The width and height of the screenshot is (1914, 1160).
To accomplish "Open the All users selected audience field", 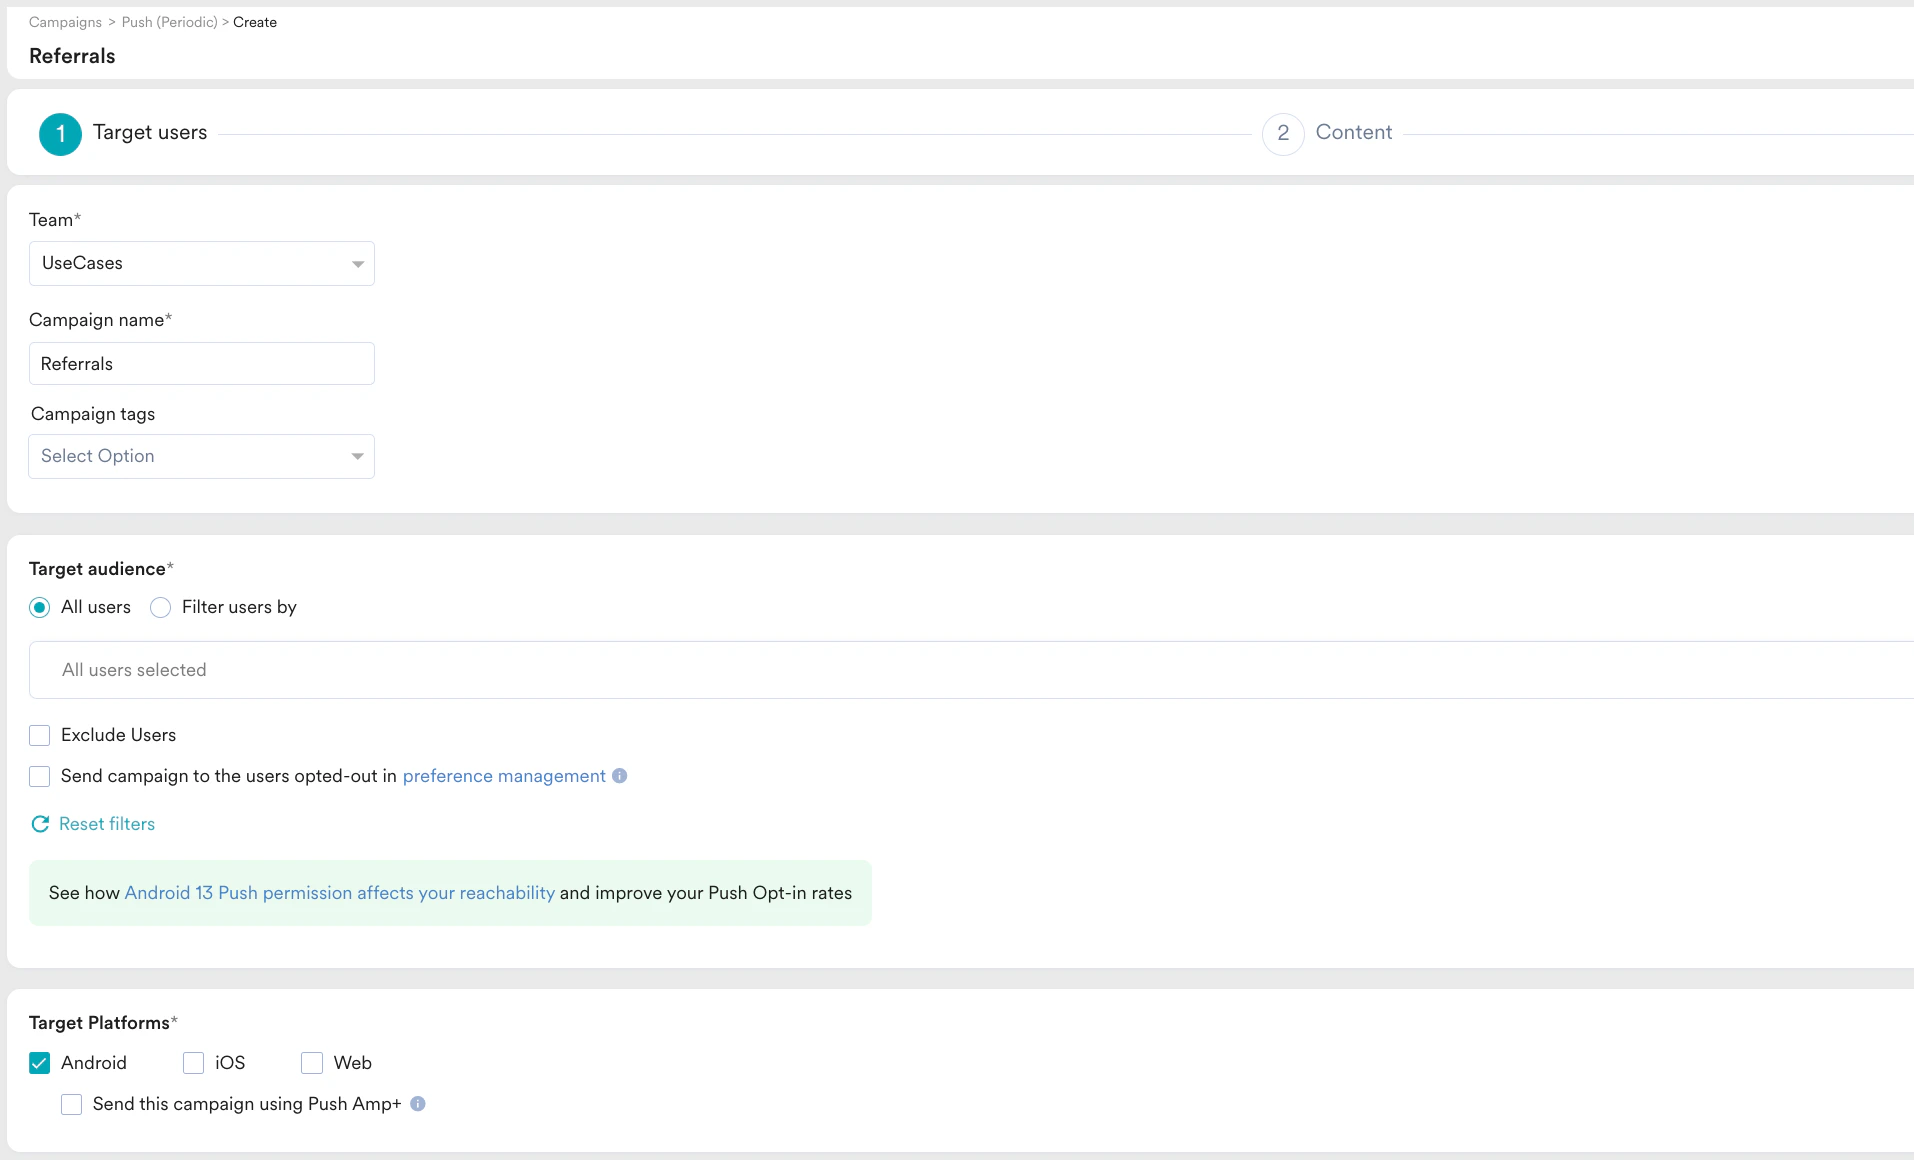I will [x=400, y=669].
